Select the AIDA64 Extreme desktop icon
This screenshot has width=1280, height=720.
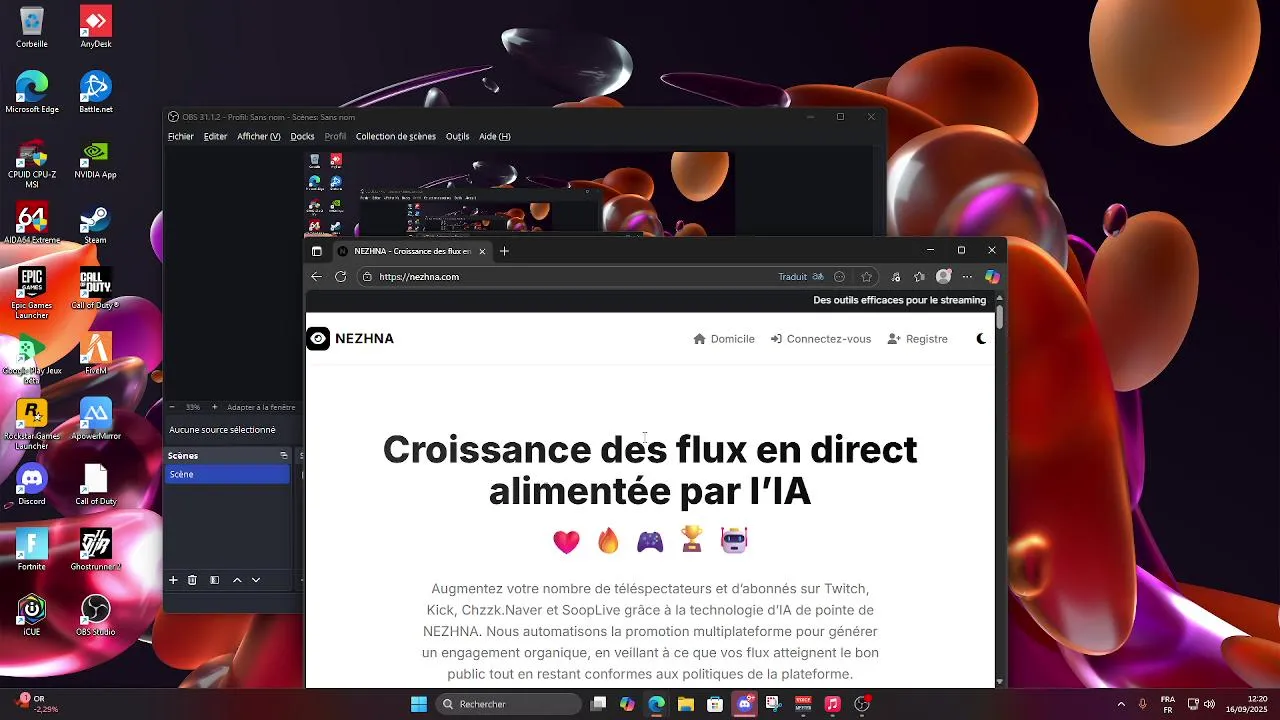(32, 223)
